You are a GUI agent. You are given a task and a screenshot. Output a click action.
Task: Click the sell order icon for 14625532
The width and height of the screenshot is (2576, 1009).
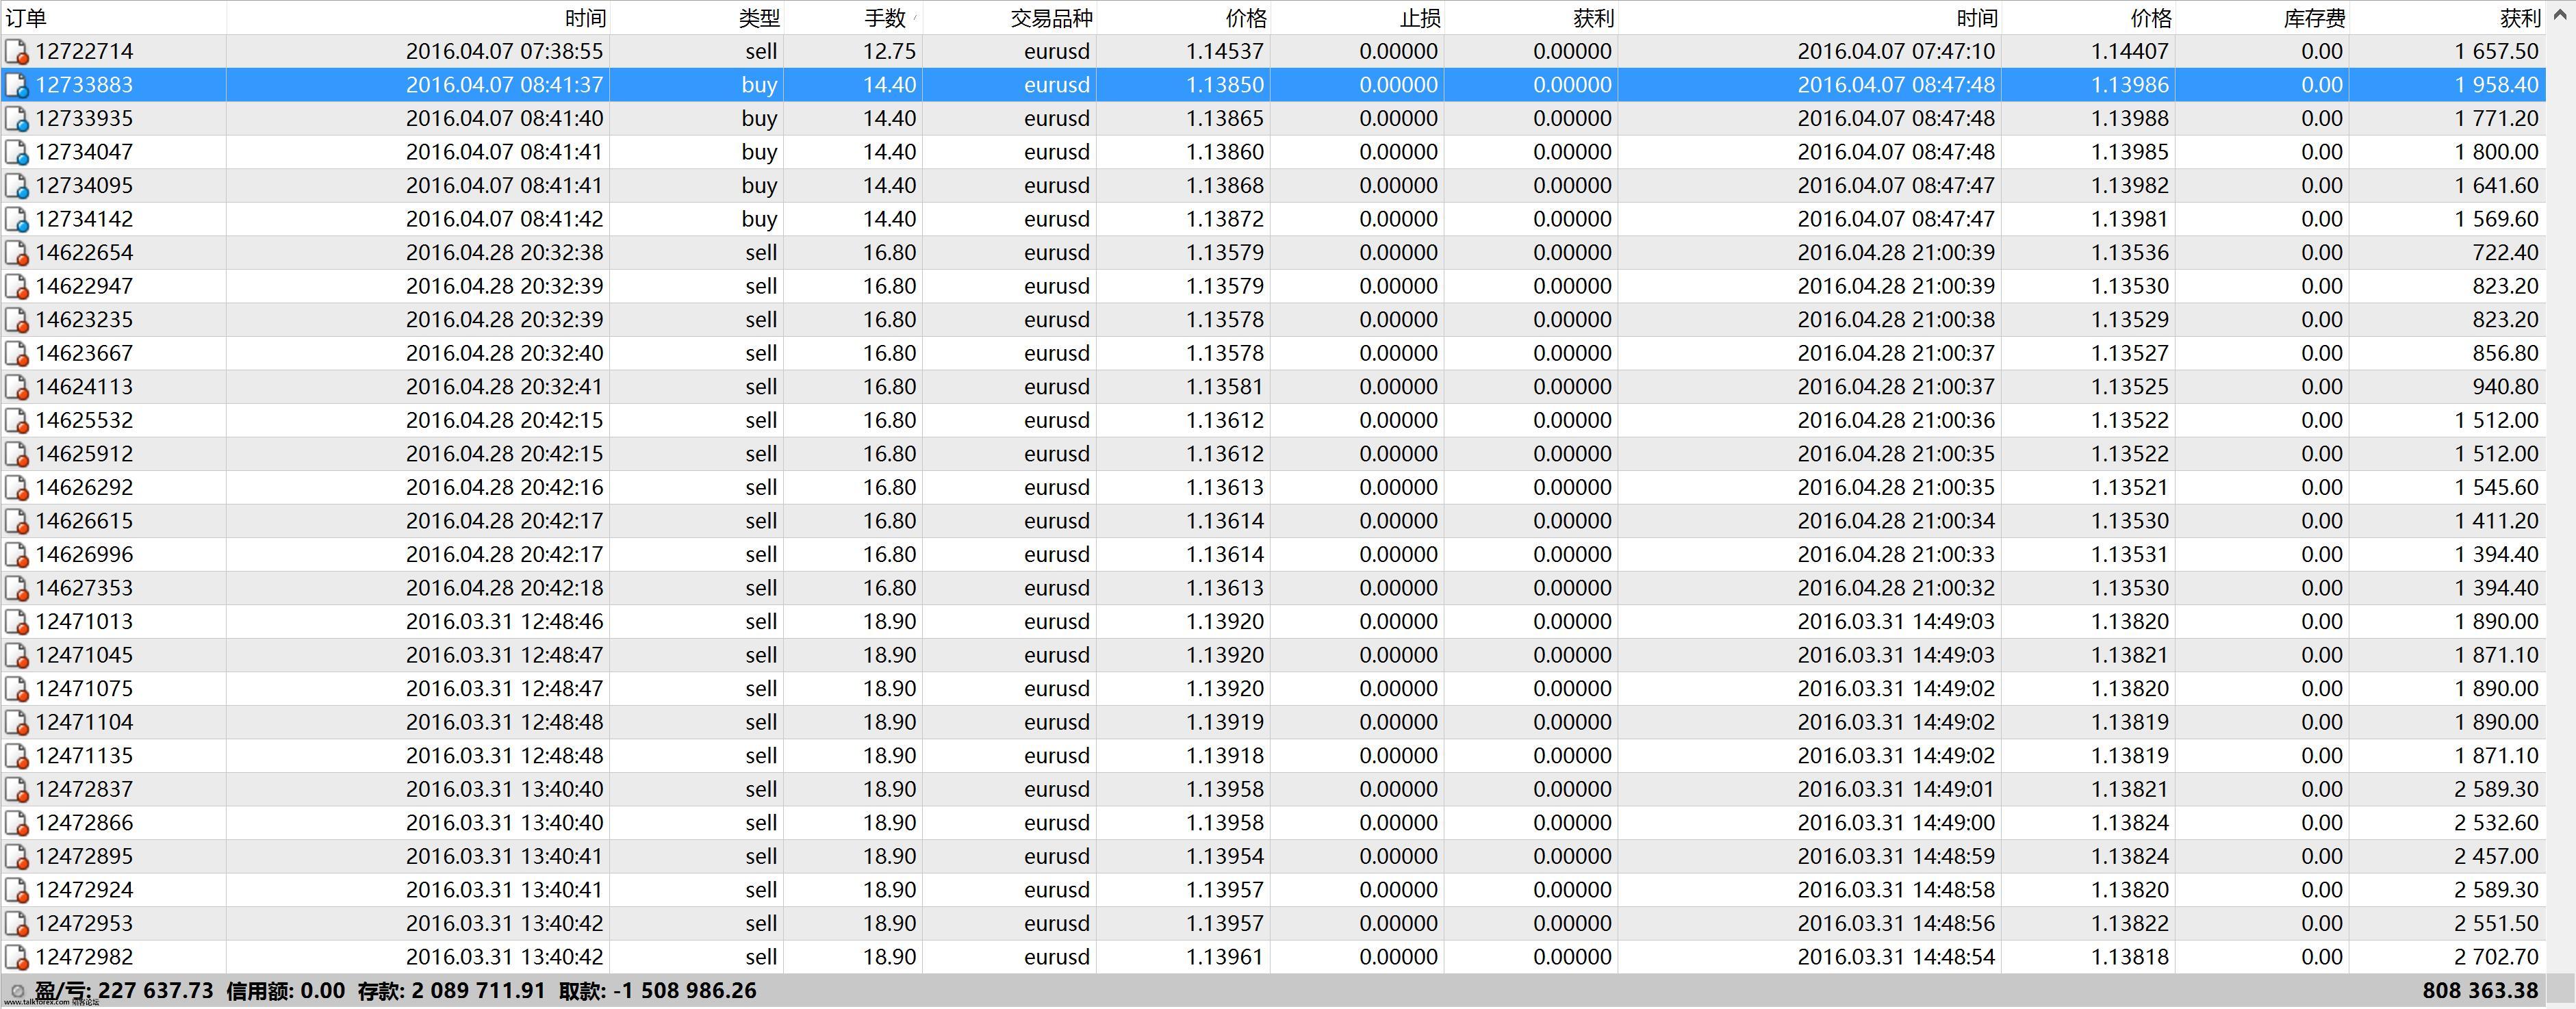point(17,421)
